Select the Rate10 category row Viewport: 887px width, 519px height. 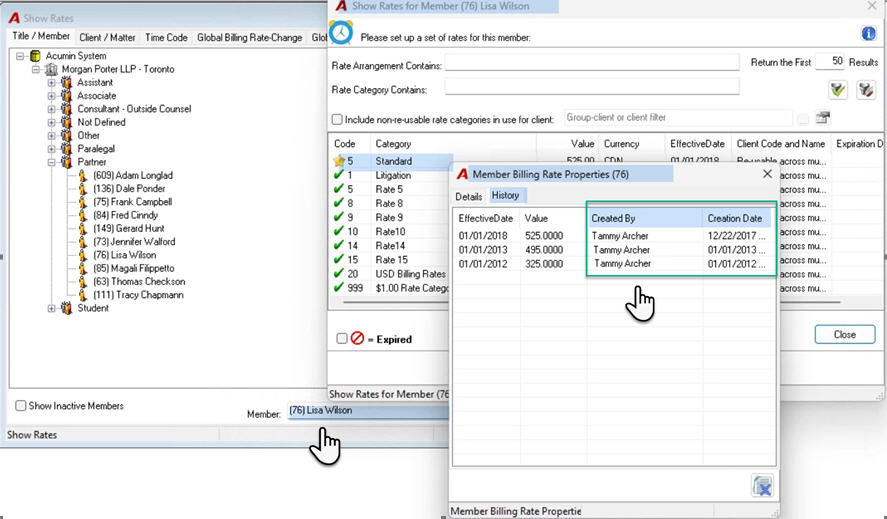point(390,231)
